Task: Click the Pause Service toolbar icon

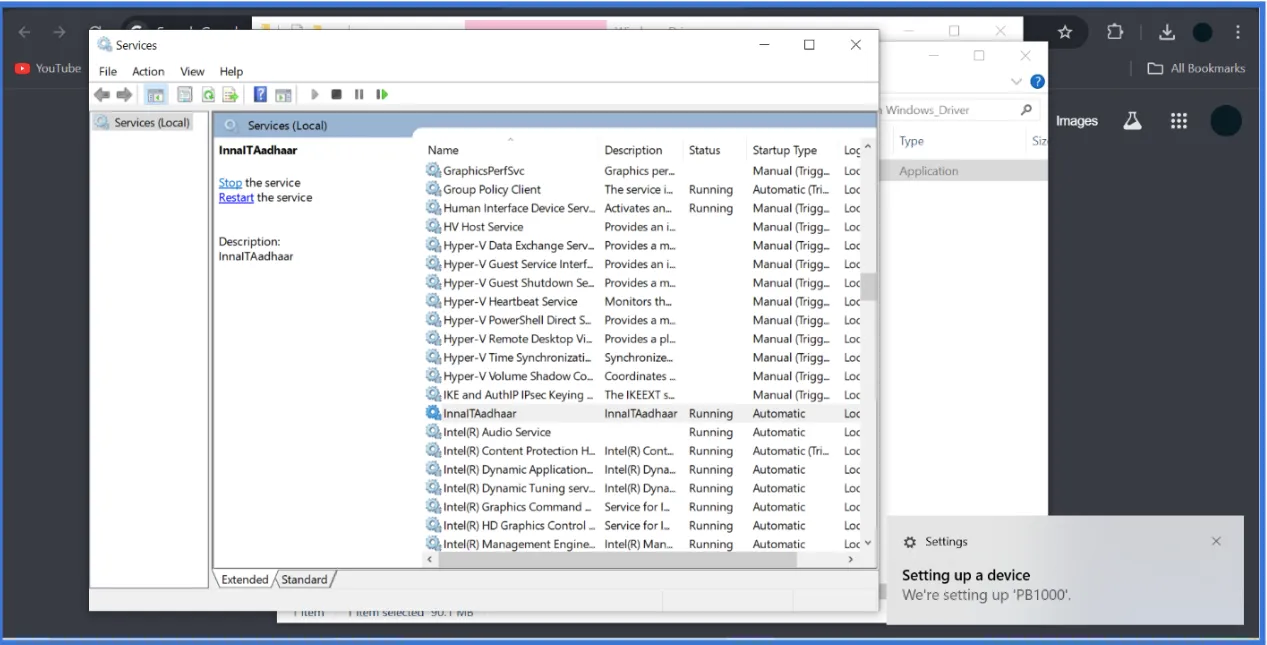Action: pyautogui.click(x=359, y=94)
